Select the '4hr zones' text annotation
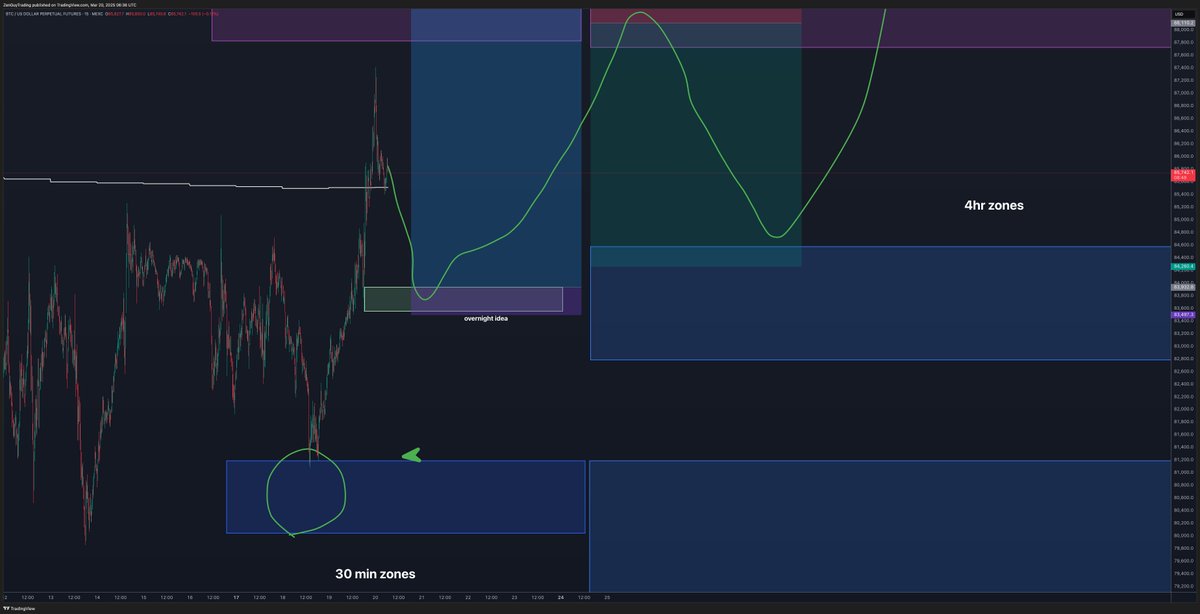The width and height of the screenshot is (1200, 614). pos(993,205)
